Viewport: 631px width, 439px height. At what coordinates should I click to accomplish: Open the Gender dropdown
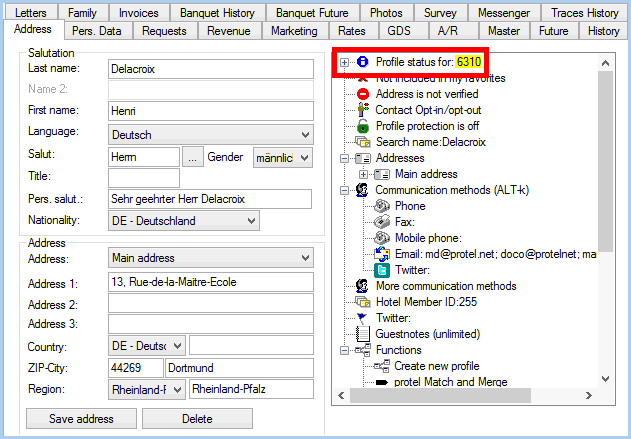pos(304,157)
